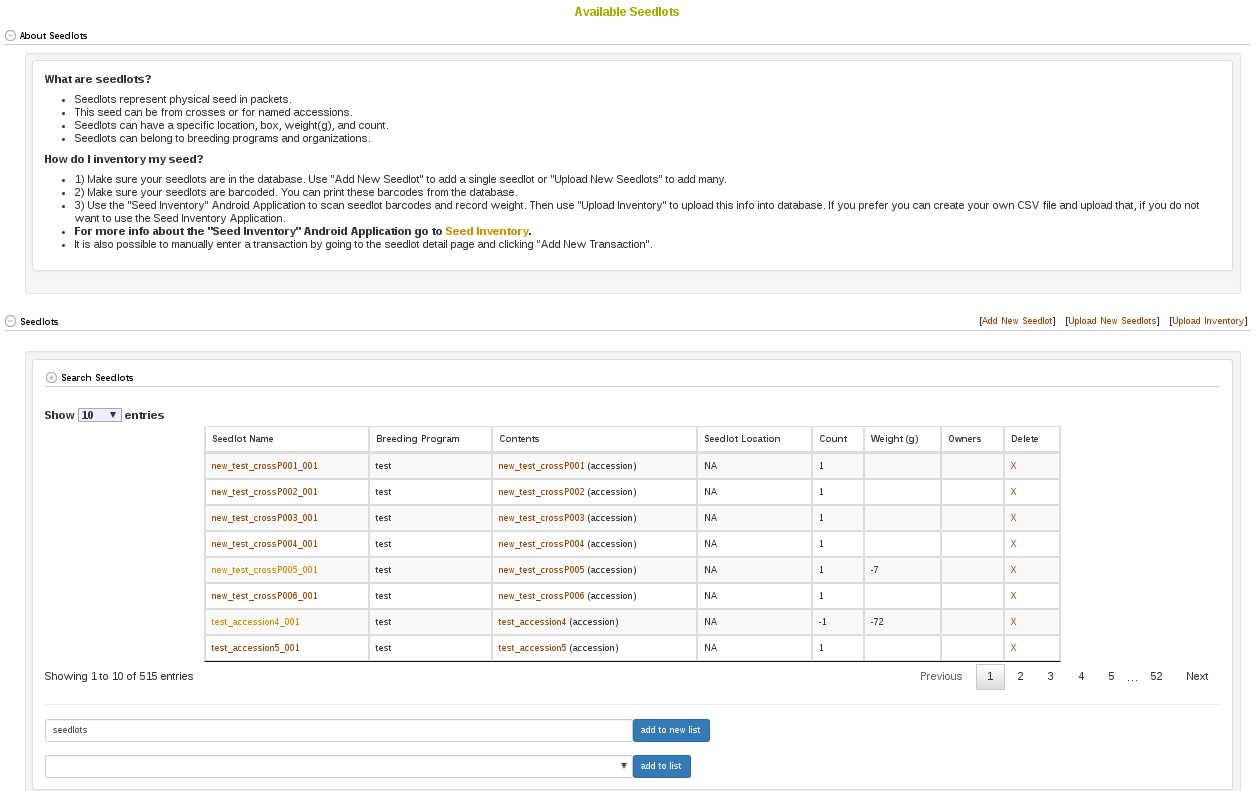Open seedlot new_test_crossP005_001
This screenshot has height=791, width=1256.
(264, 570)
